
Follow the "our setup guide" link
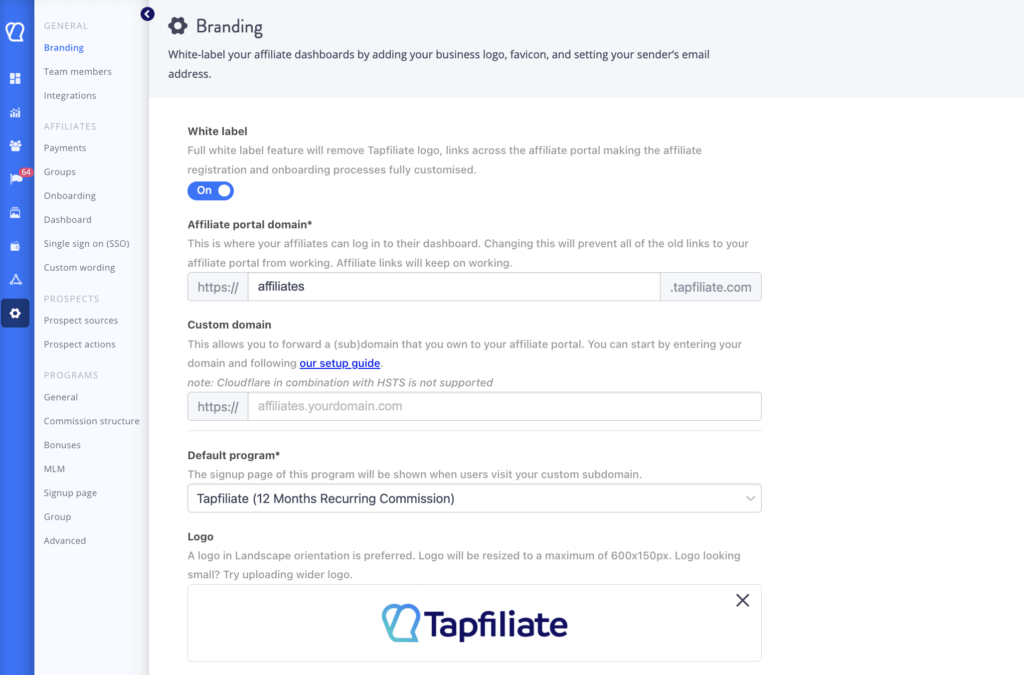pyautogui.click(x=340, y=363)
